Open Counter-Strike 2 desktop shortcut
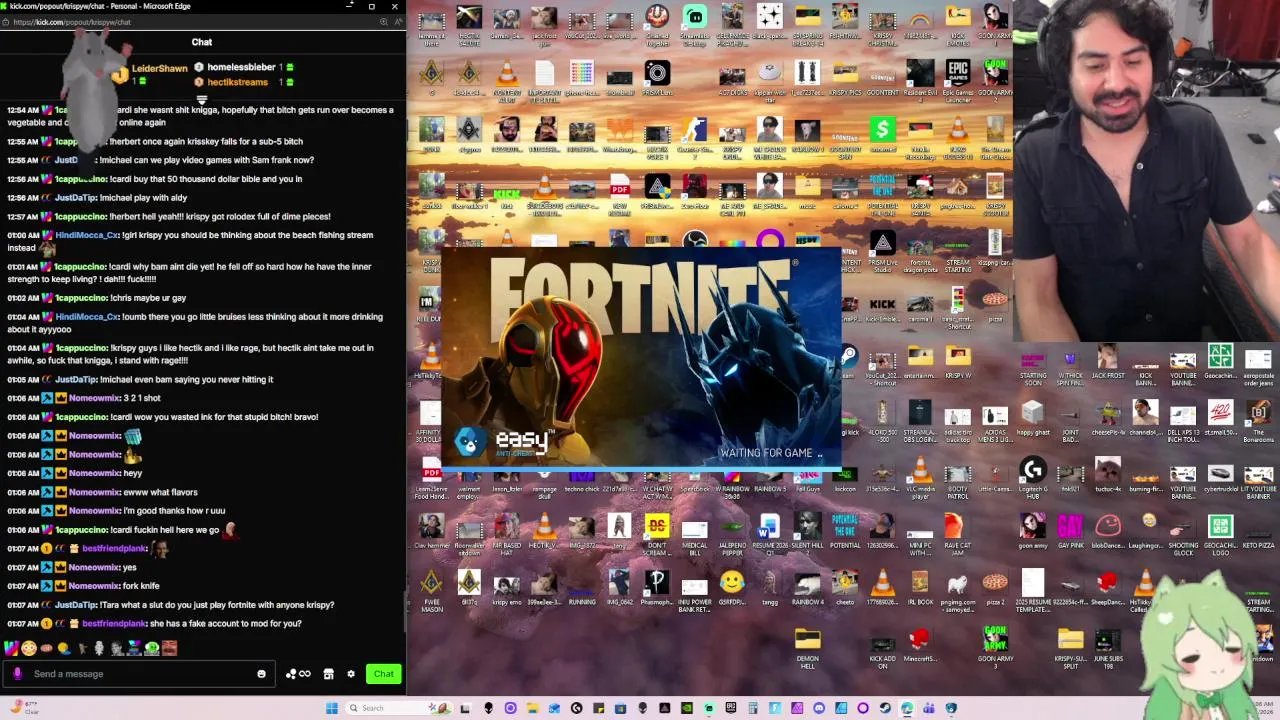Image resolution: width=1280 pixels, height=720 pixels. point(695,135)
